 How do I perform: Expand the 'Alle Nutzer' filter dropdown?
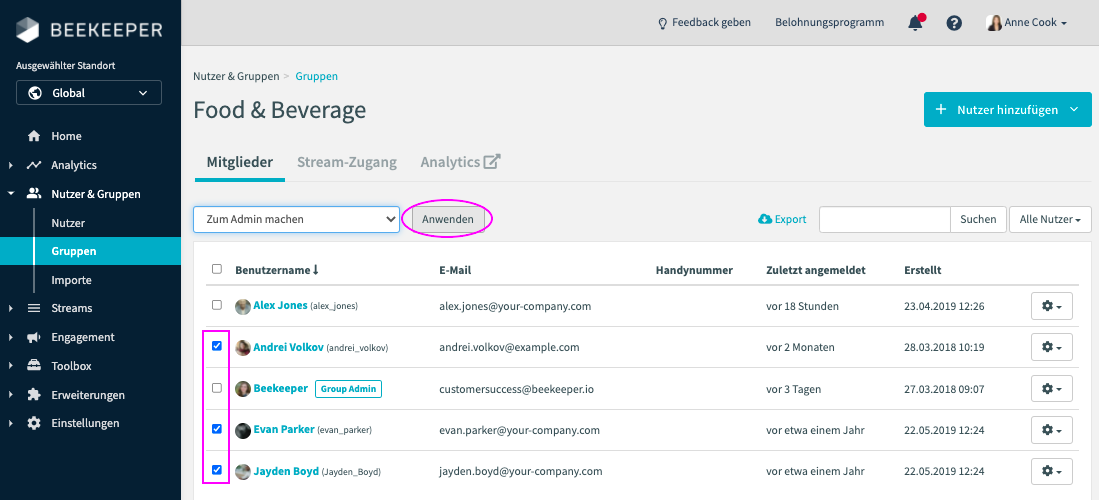[x=1049, y=219]
